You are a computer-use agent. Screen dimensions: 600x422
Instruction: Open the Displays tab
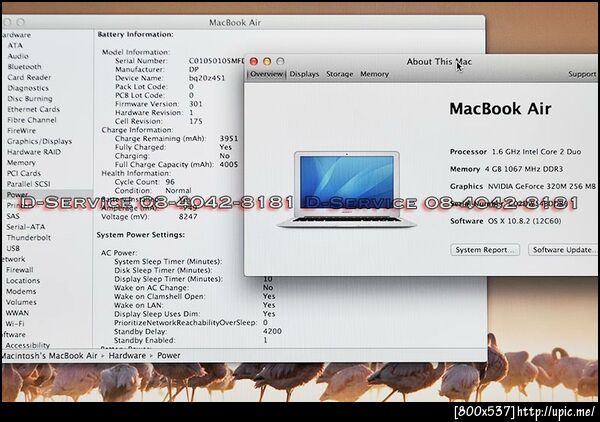pyautogui.click(x=304, y=74)
